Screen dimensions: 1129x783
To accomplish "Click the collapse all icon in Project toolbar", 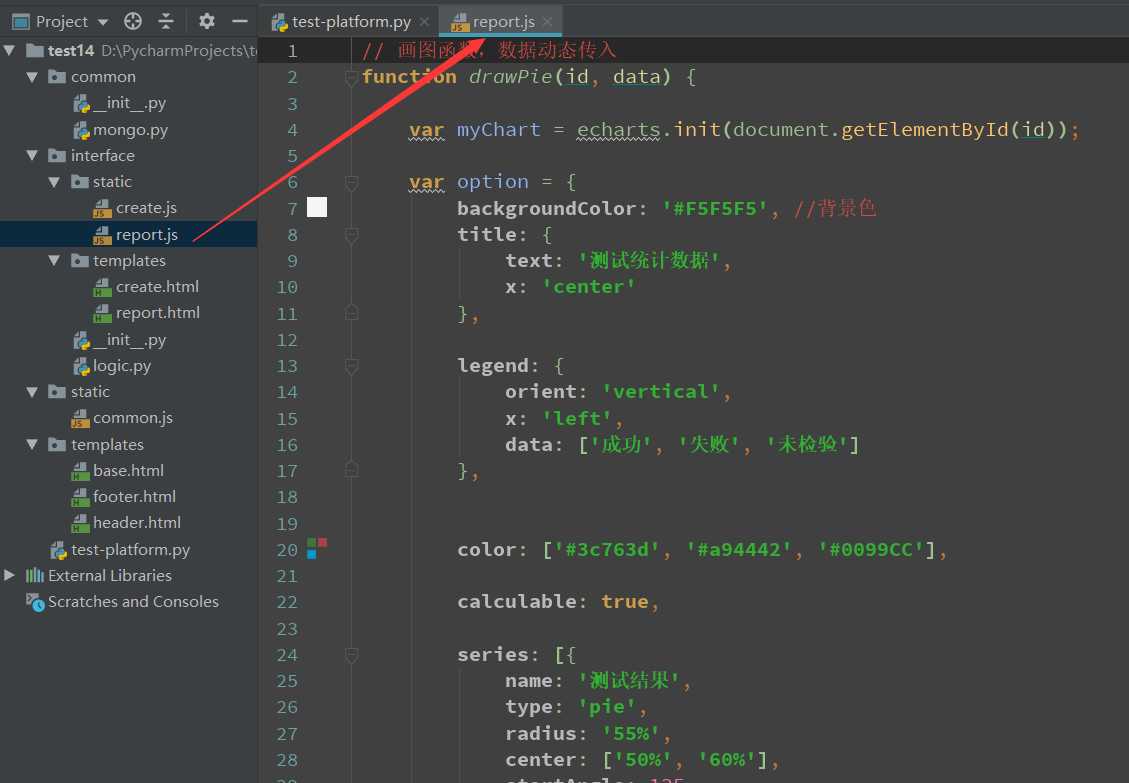I will click(166, 22).
